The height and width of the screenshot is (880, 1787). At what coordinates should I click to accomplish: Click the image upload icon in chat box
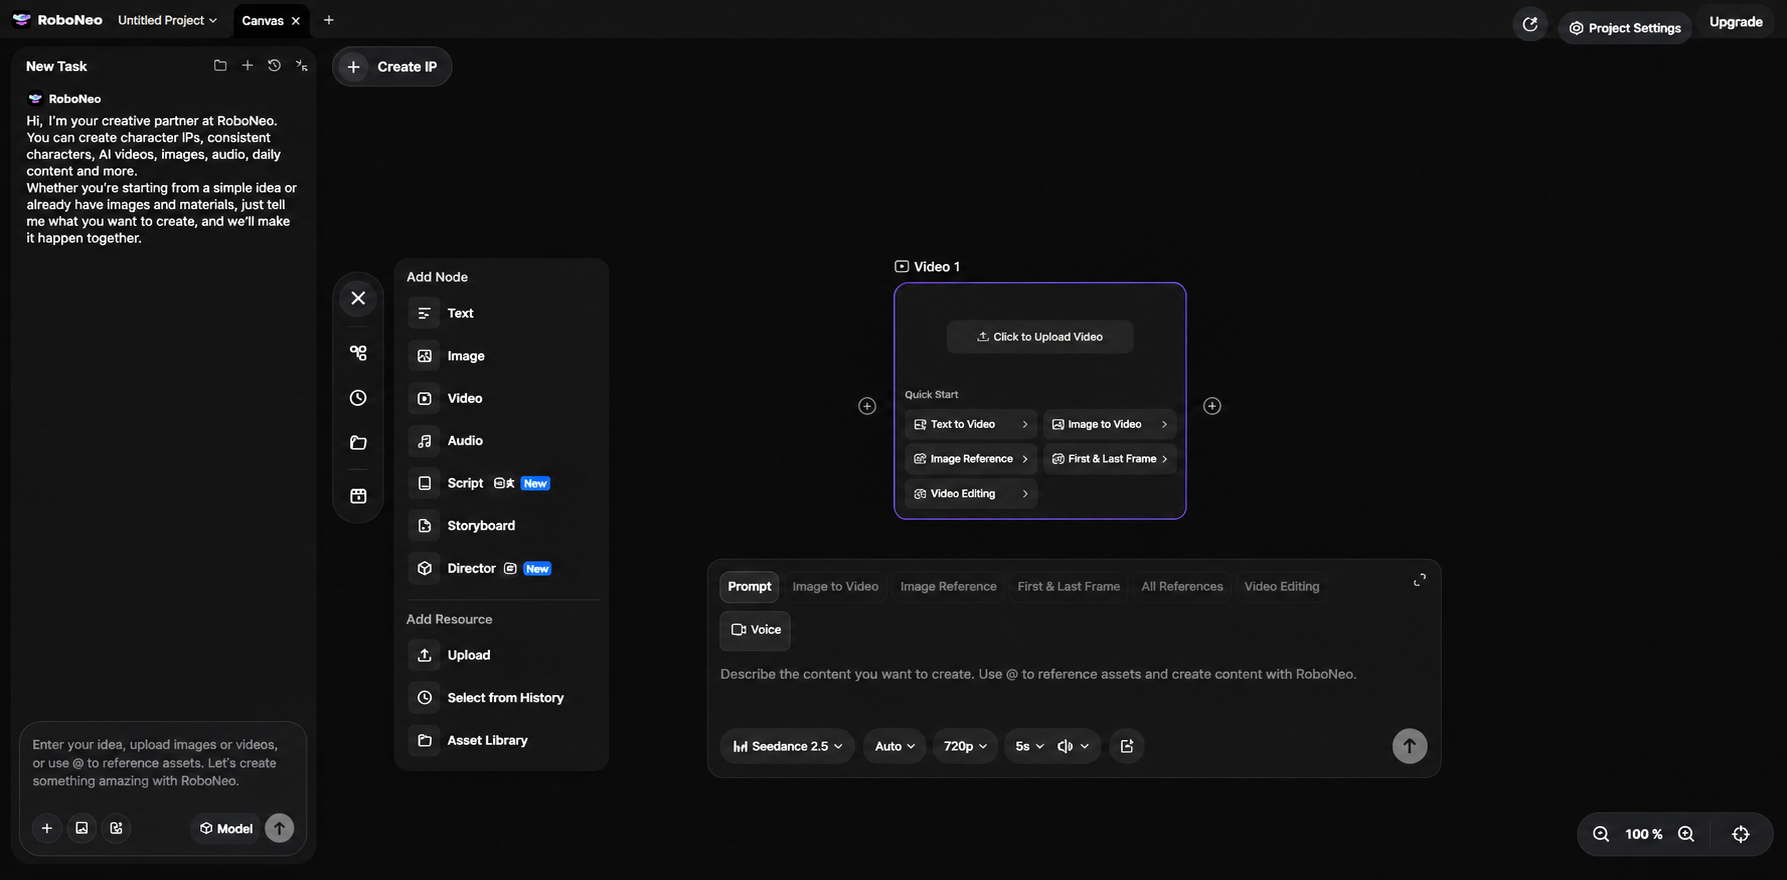[x=82, y=828]
